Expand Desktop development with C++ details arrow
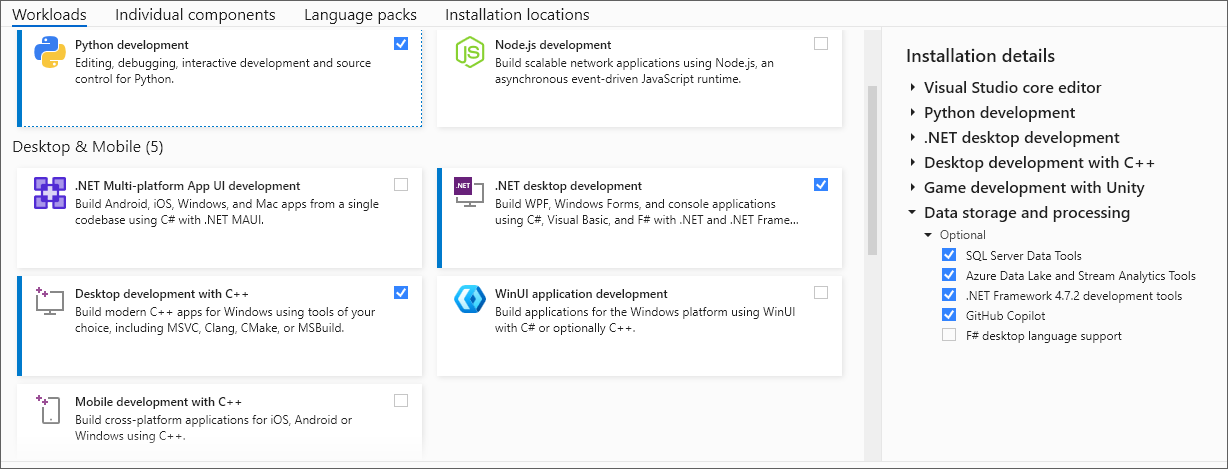This screenshot has height=469, width=1228. [x=913, y=163]
